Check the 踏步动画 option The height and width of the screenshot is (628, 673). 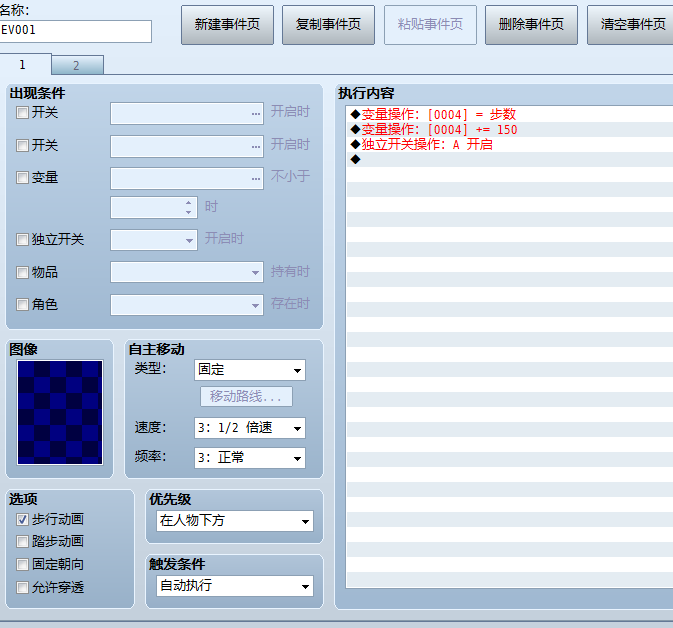22,542
